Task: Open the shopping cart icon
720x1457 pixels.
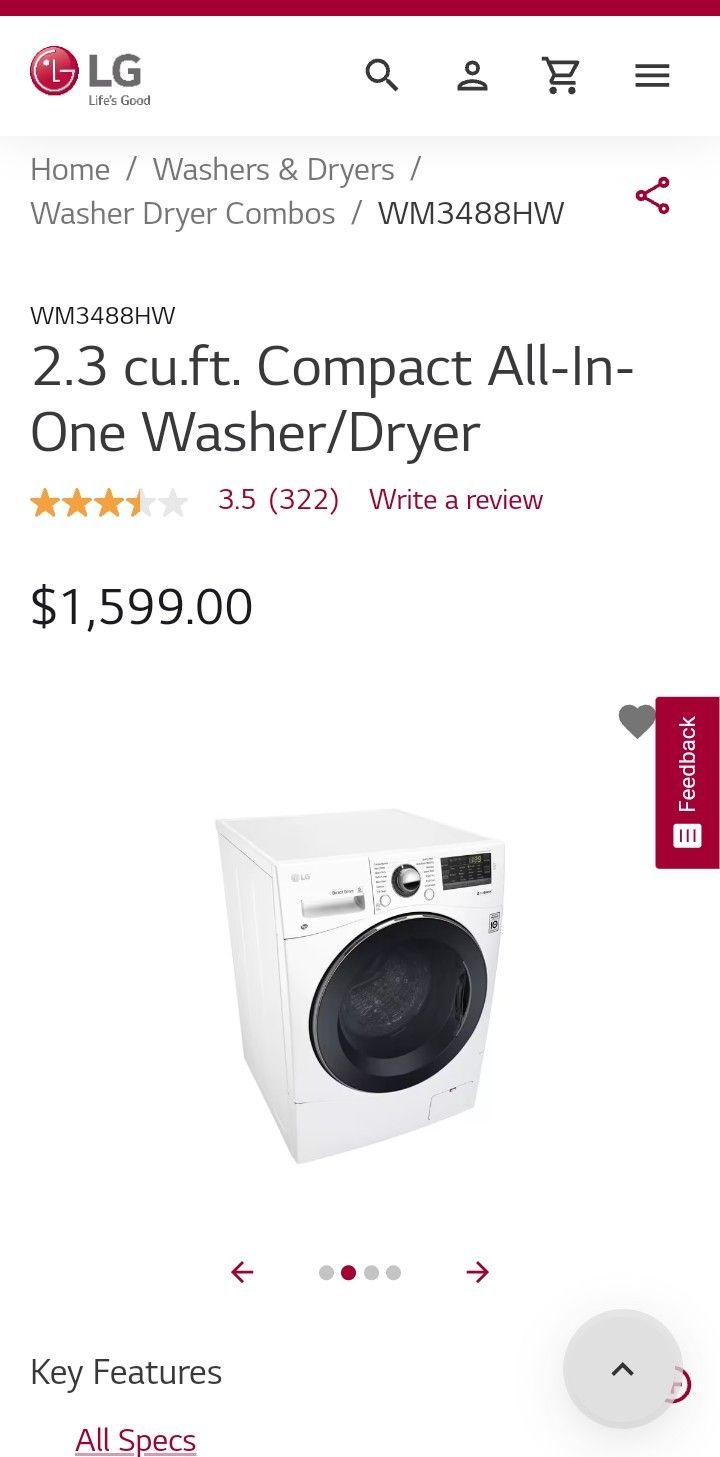Action: 562,75
